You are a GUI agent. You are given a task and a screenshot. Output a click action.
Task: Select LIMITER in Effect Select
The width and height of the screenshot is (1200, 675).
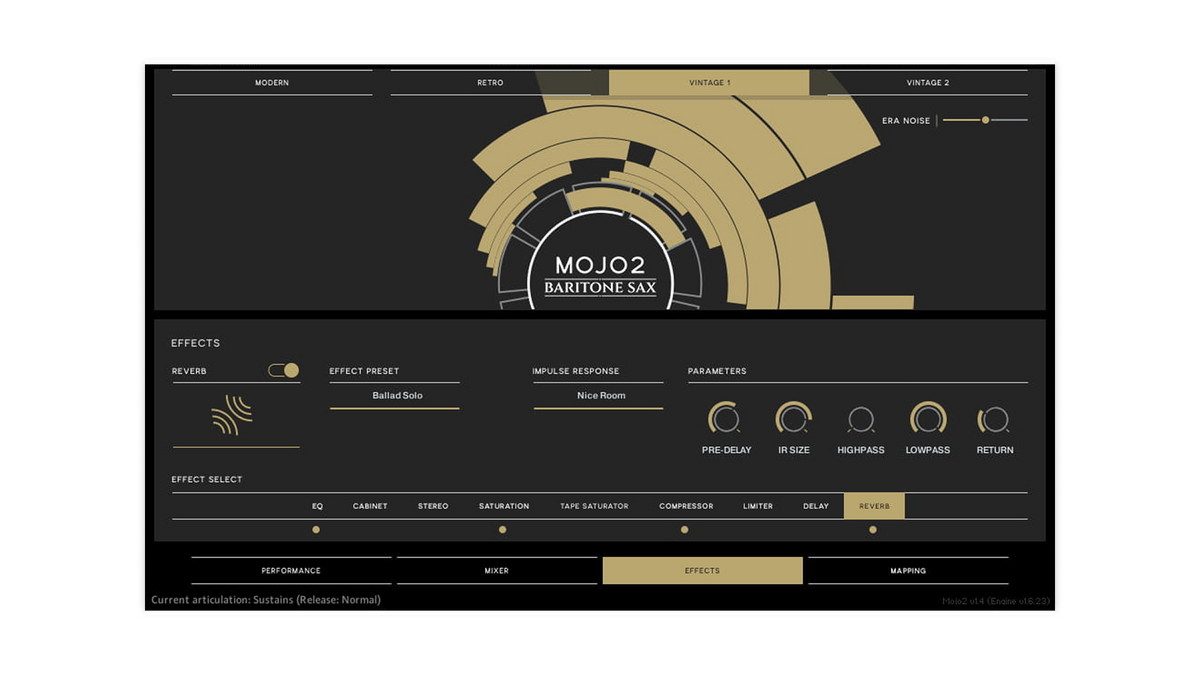pos(758,506)
